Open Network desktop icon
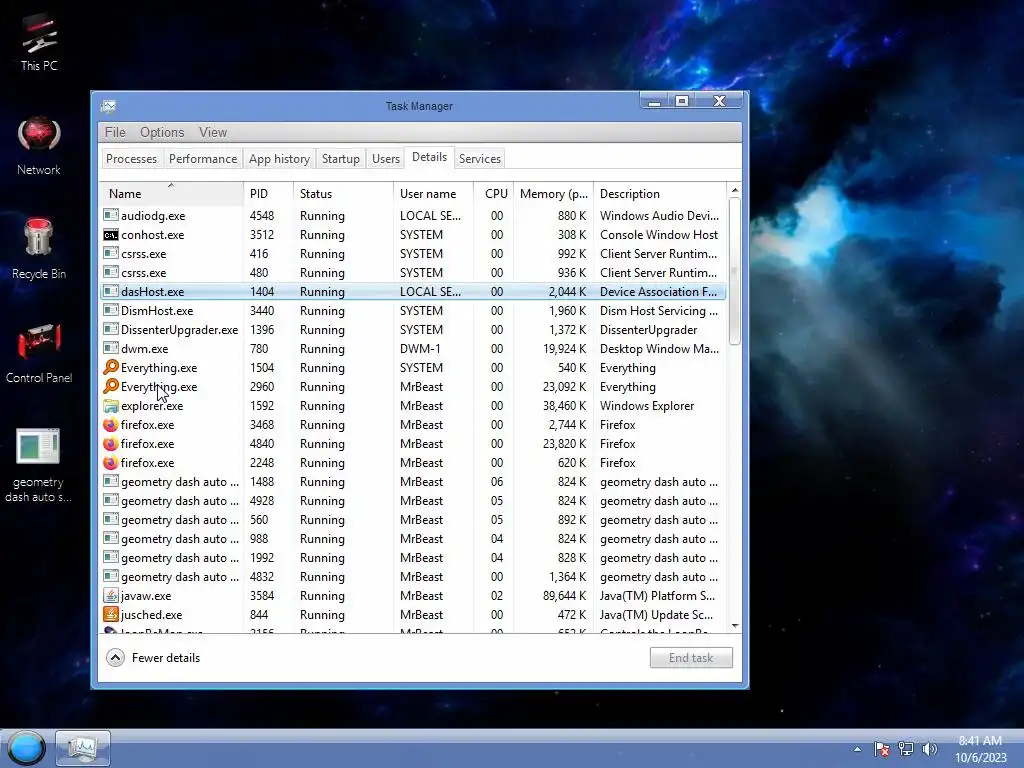The width and height of the screenshot is (1024, 768). click(x=39, y=146)
